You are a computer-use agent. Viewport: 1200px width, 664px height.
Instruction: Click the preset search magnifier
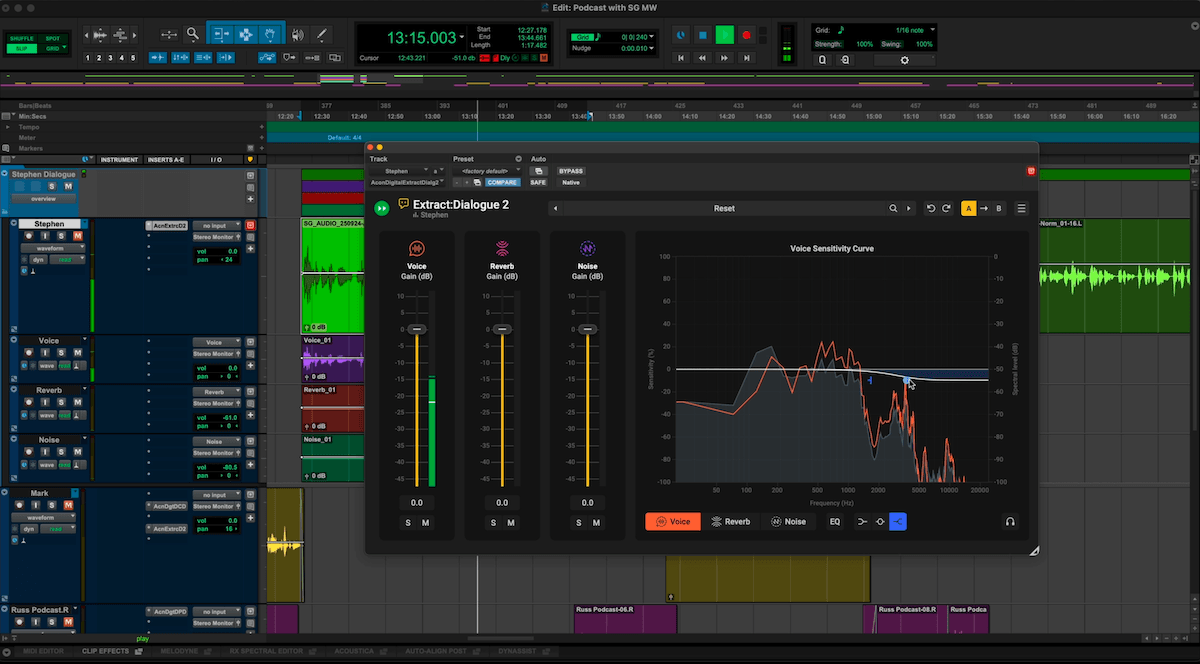click(893, 208)
